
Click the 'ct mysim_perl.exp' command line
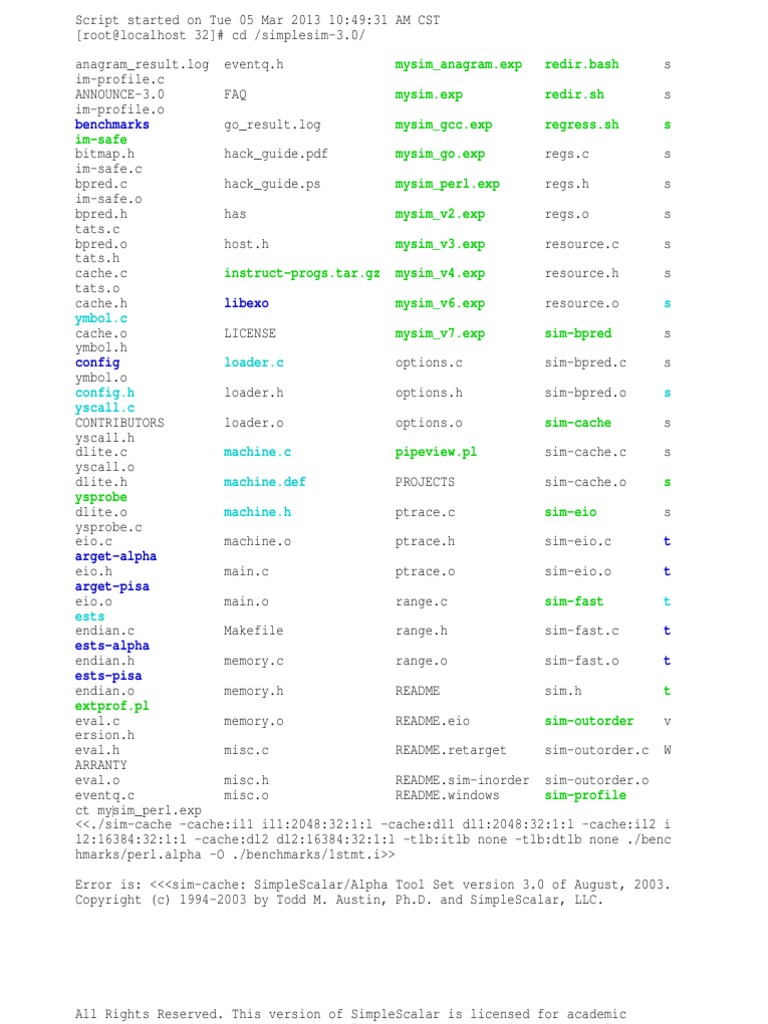tap(138, 810)
